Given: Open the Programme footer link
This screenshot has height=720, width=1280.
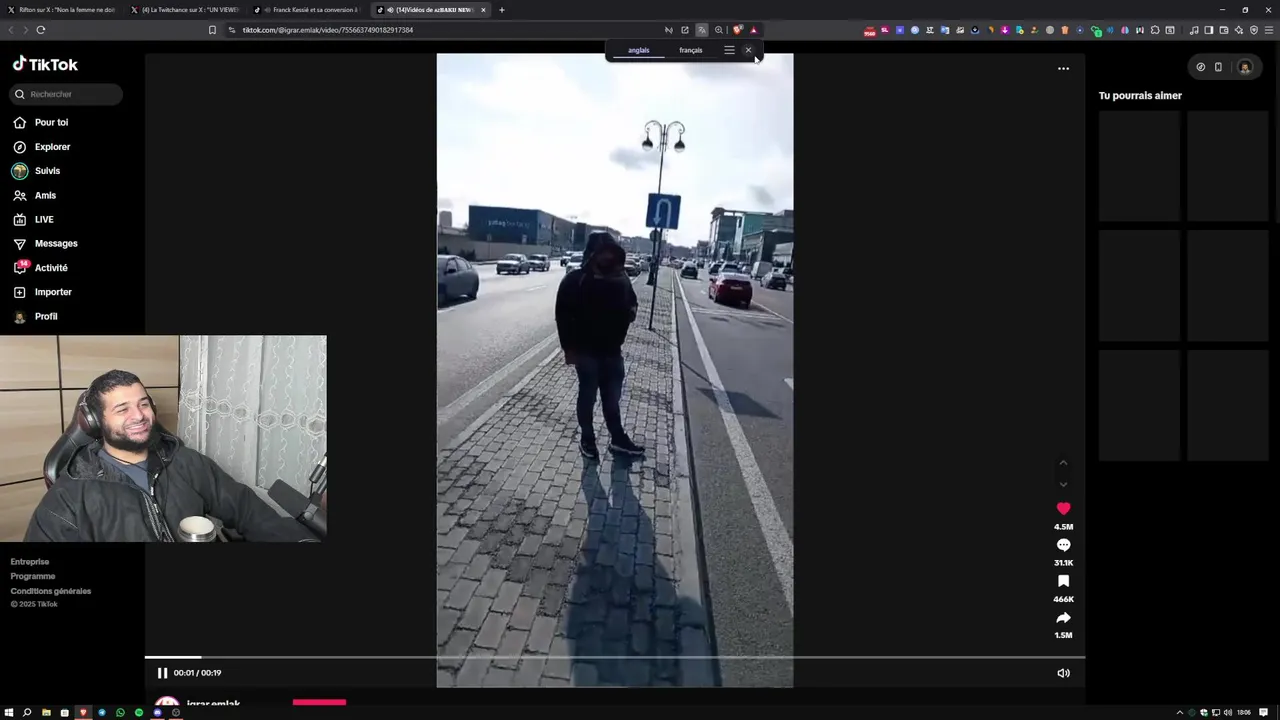Looking at the screenshot, I should click(33, 576).
